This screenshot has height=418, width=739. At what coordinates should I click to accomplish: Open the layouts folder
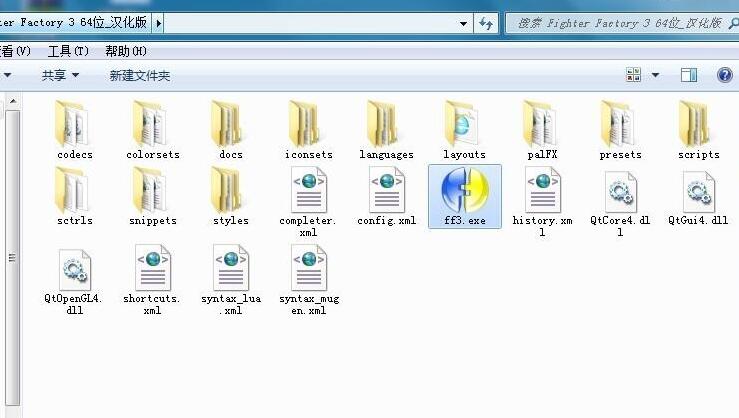pos(464,130)
